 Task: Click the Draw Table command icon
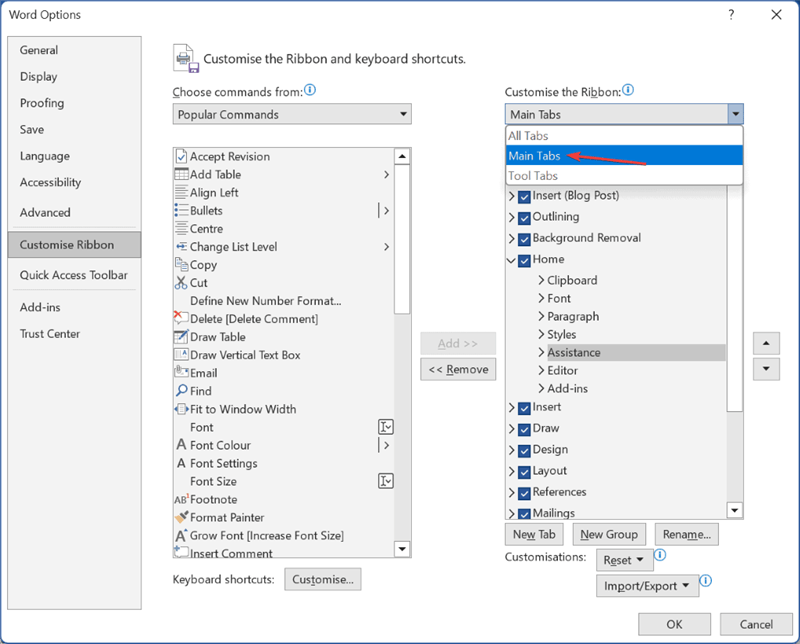click(181, 337)
